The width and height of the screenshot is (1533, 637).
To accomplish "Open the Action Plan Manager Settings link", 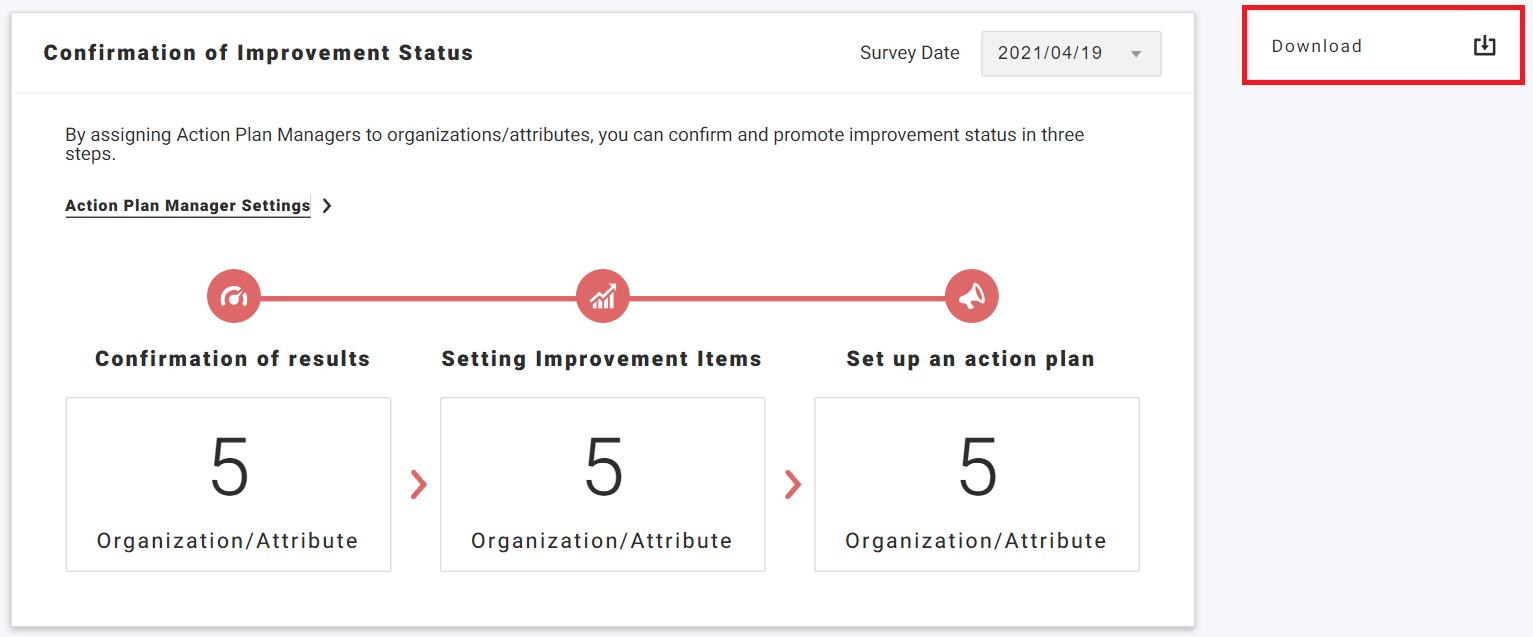I will coord(188,205).
